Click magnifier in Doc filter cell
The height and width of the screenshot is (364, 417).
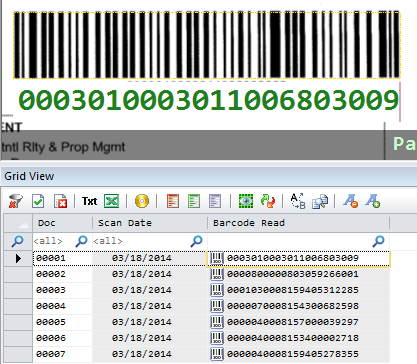[x=81, y=241]
